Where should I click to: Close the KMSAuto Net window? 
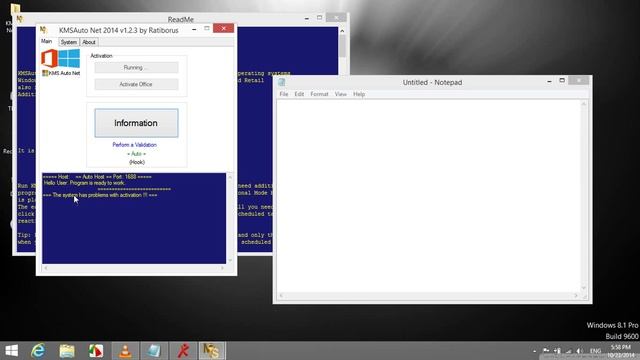pyautogui.click(x=223, y=28)
